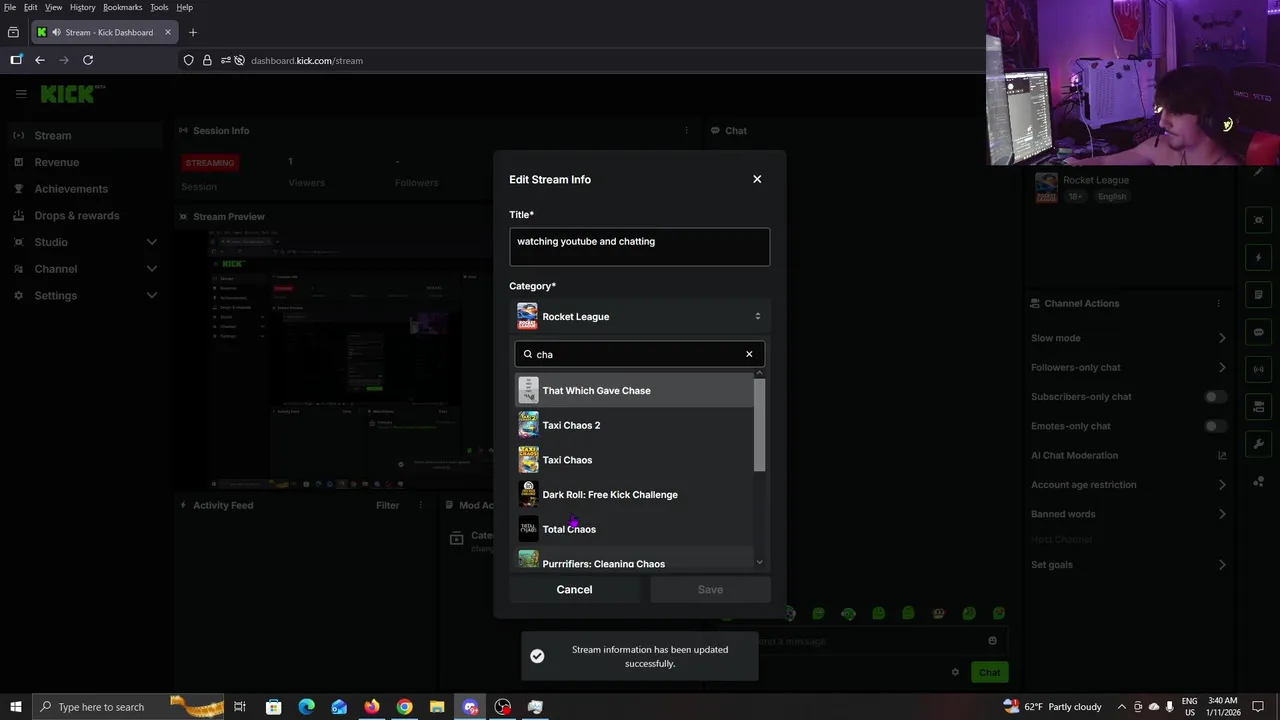The width and height of the screenshot is (1280, 720).
Task: Click the chat bubble icon in right rail
Action: click(1259, 332)
